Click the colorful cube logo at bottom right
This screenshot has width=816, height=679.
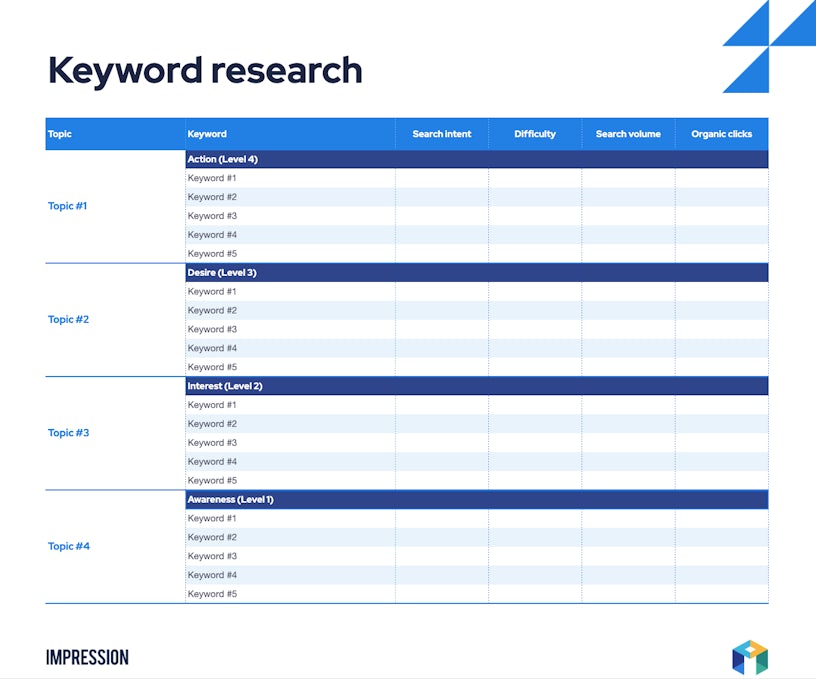pos(749,657)
